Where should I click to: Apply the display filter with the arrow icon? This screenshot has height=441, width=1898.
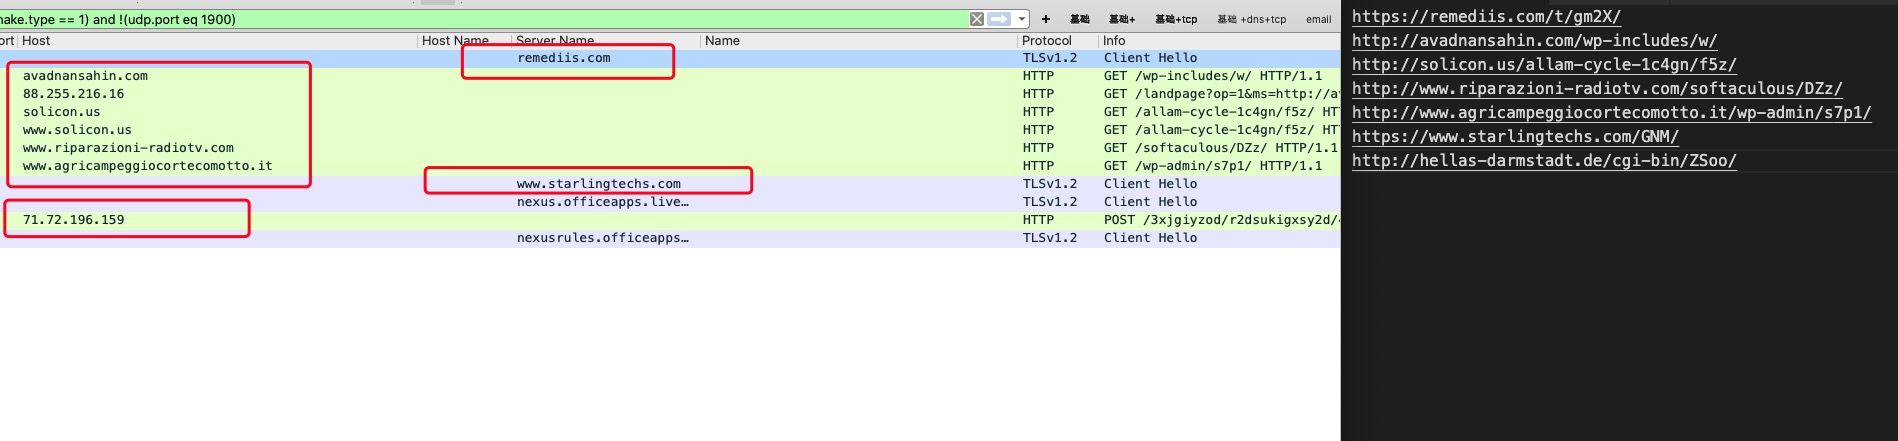pyautogui.click(x=999, y=19)
